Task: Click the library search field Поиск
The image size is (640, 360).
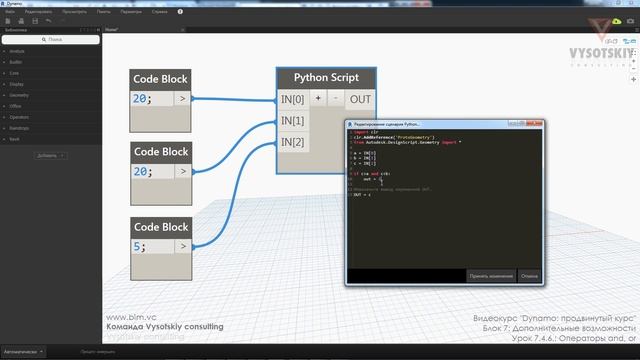Action: click(51, 40)
